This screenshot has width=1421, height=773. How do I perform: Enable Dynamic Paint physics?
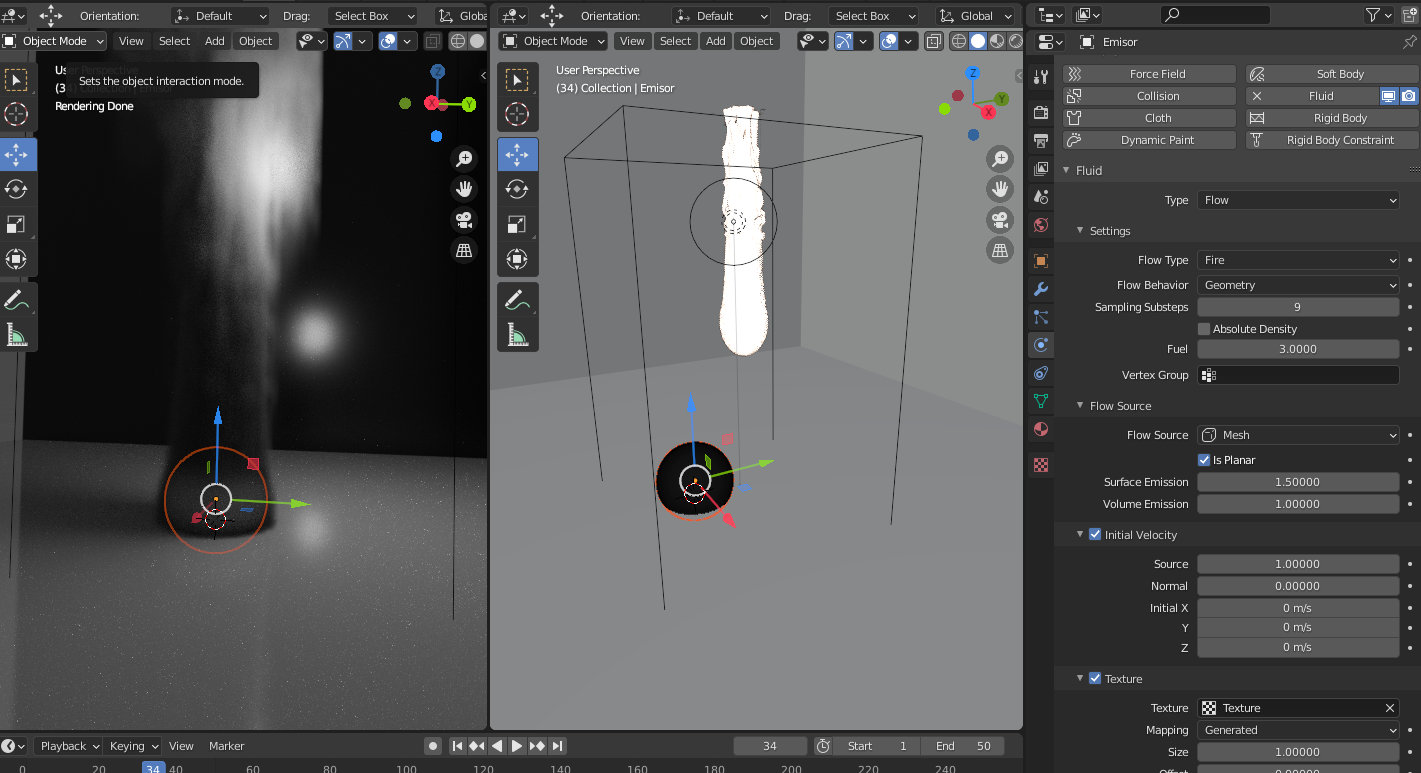[1148, 140]
